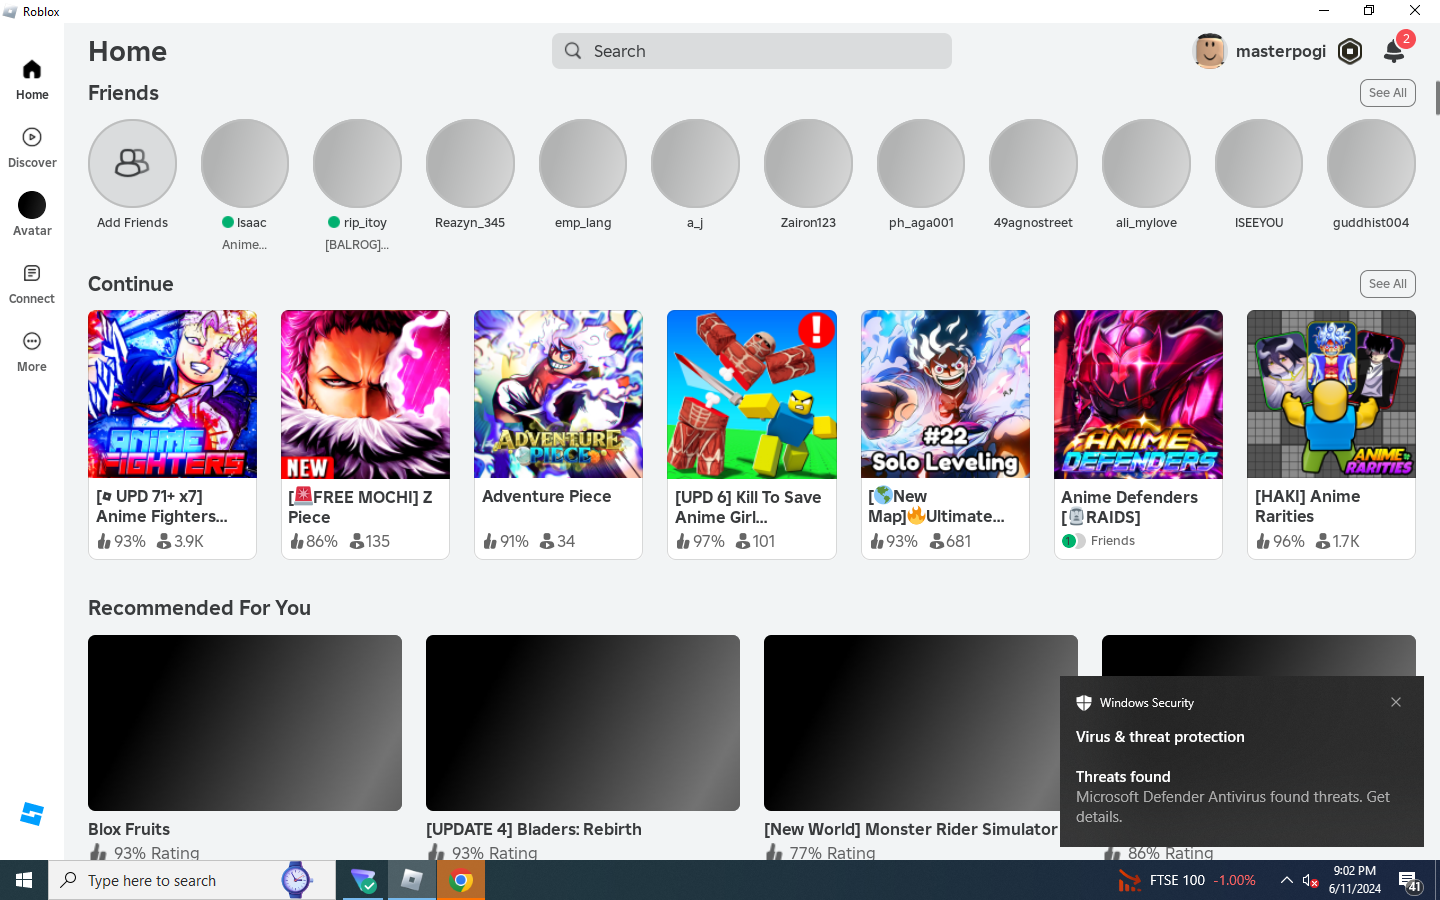Open Anime Defenders RAIDS thumbnail
Viewport: 1440px width, 900px height.
tap(1138, 394)
